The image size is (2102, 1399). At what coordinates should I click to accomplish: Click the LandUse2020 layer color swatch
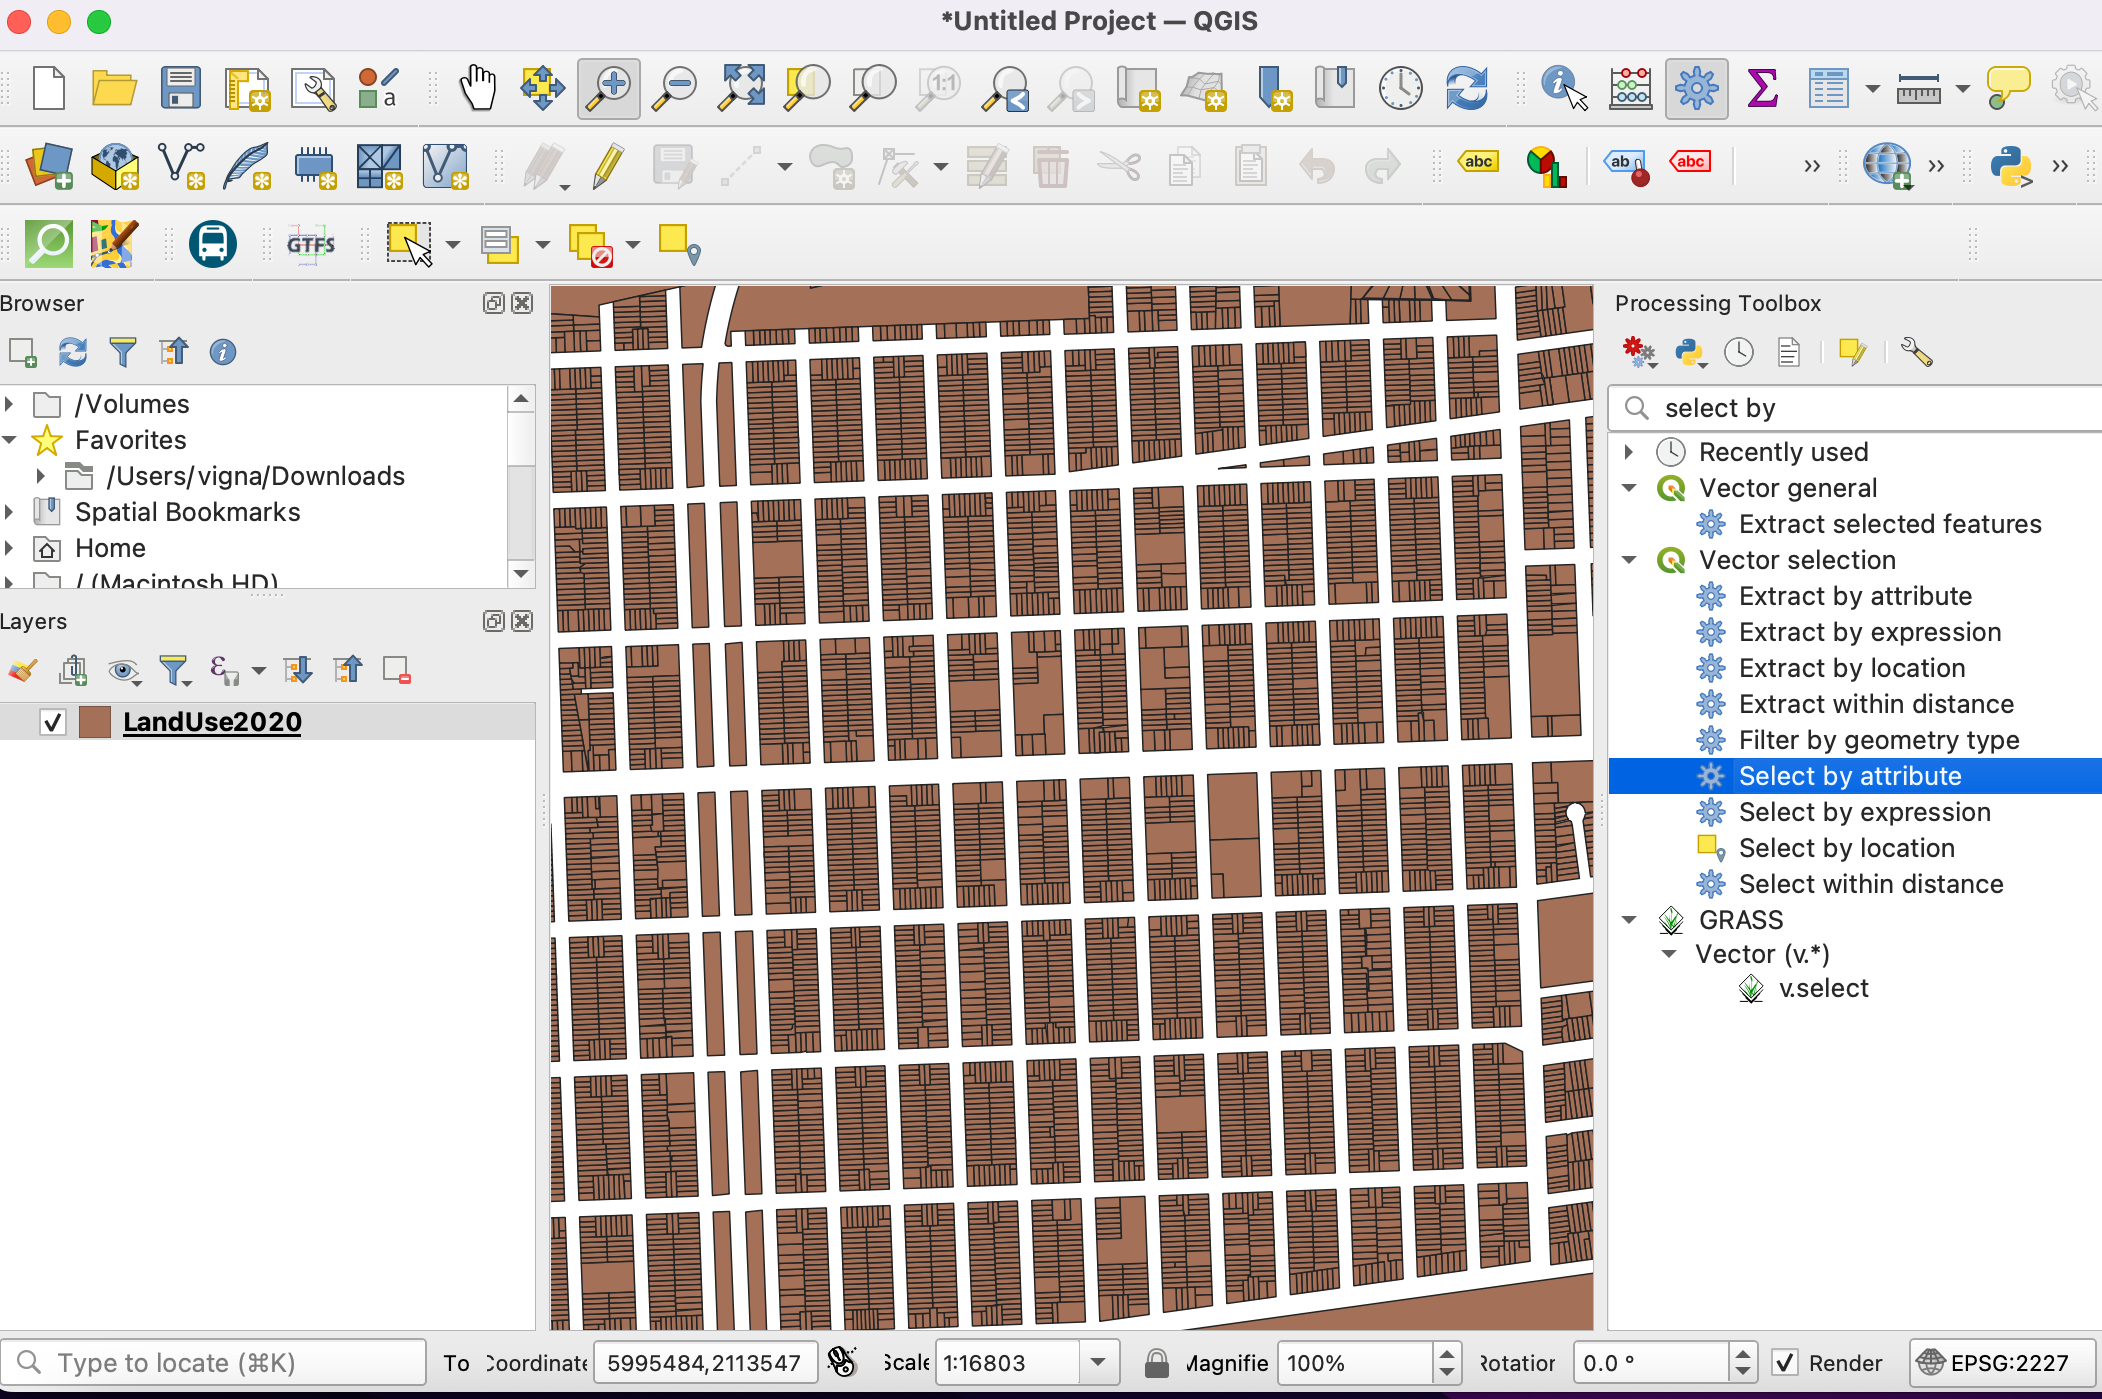coord(95,722)
